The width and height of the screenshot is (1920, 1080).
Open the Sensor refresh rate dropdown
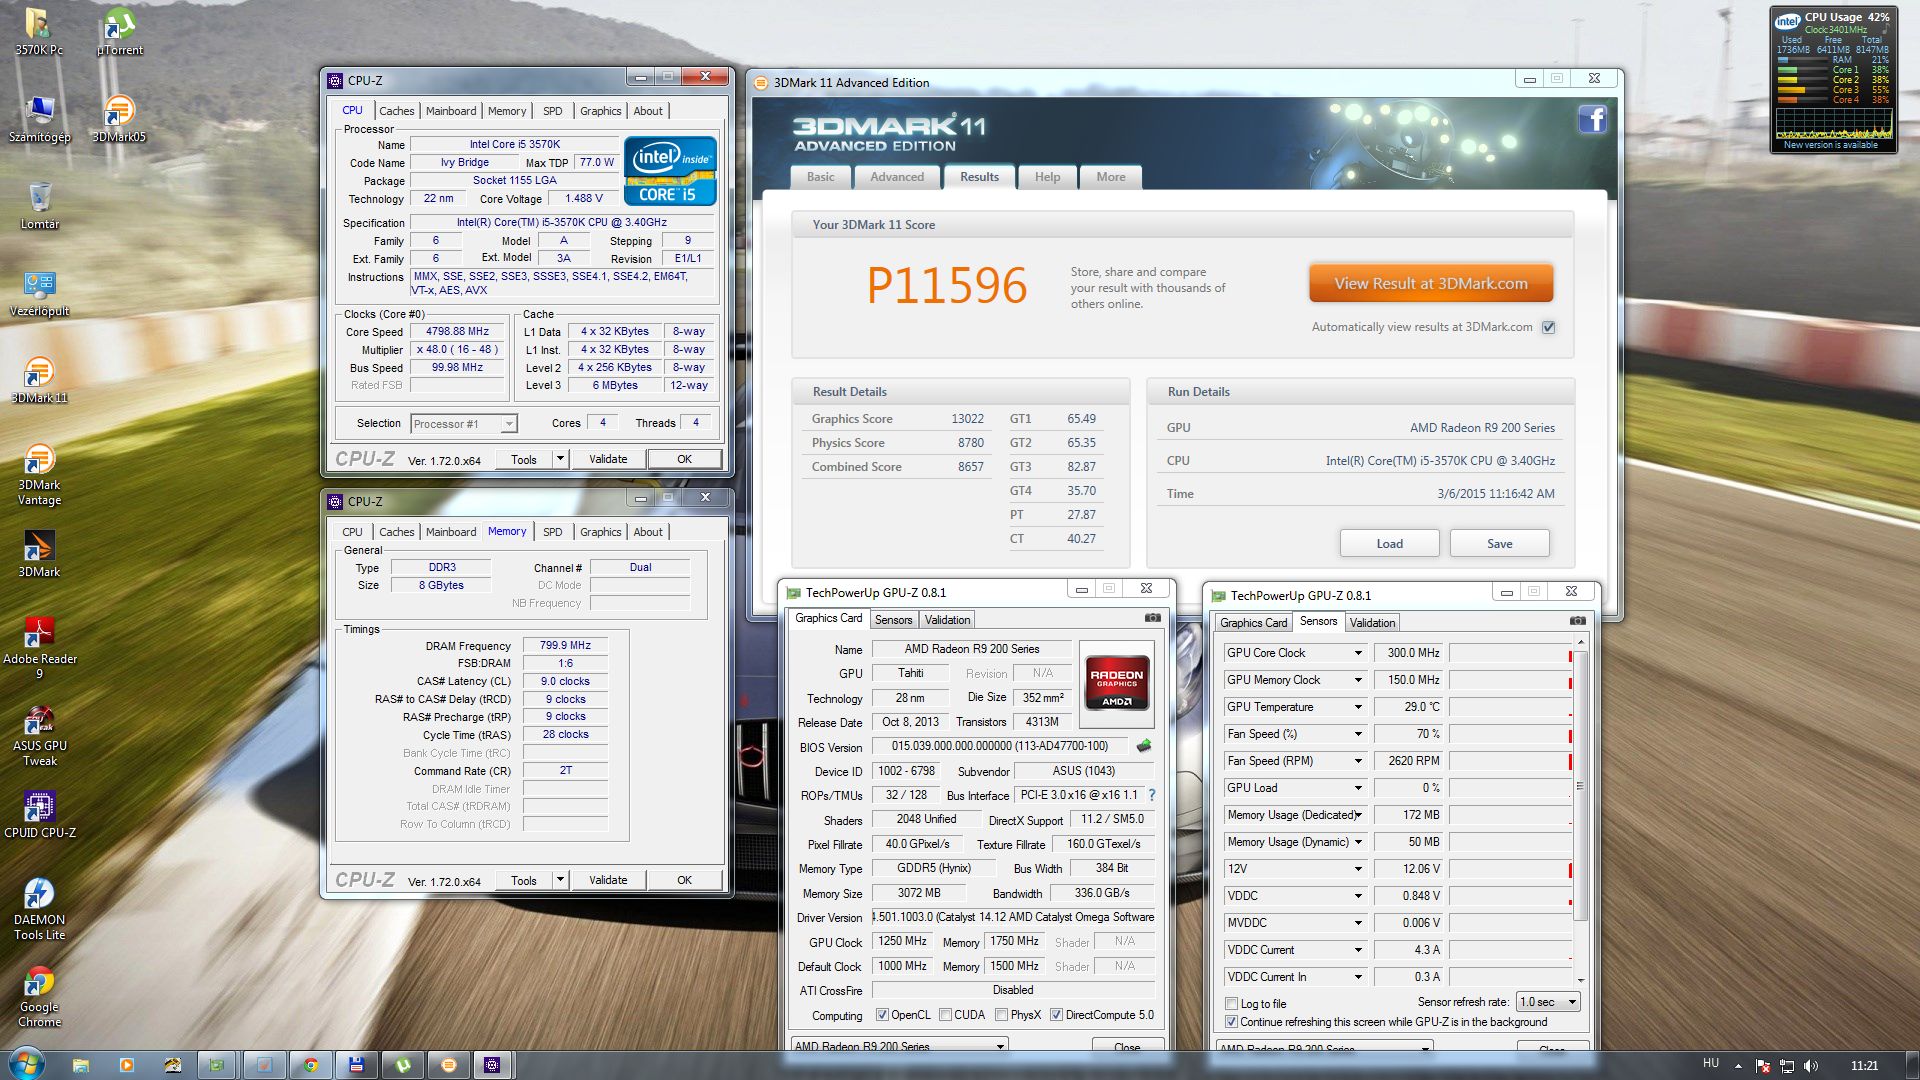click(1548, 1002)
